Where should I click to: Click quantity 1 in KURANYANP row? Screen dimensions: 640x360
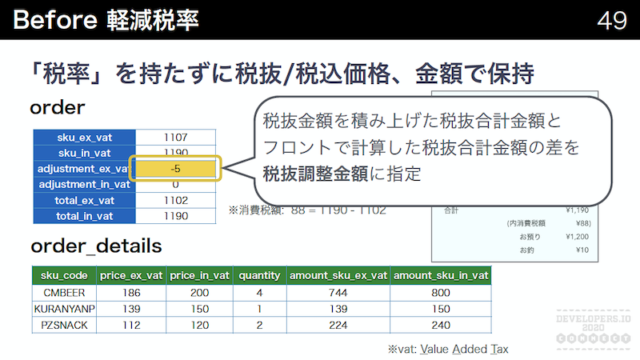pos(260,309)
